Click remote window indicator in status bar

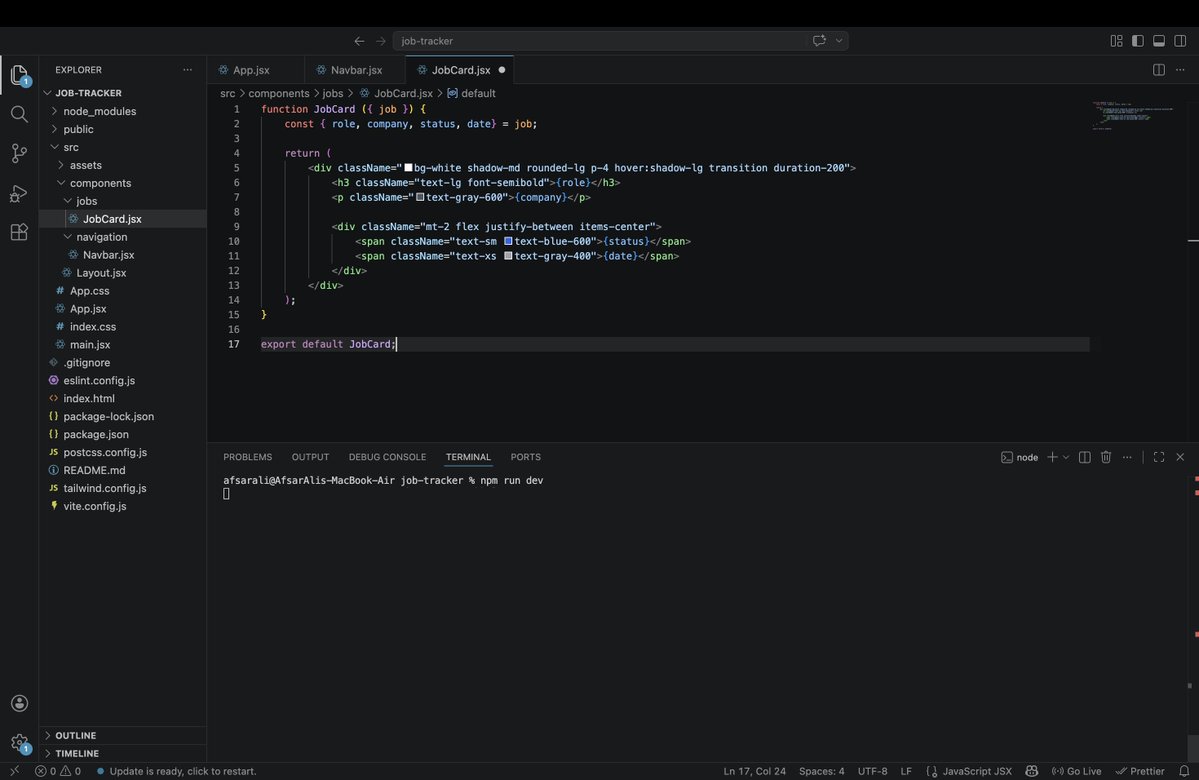tap(15, 771)
